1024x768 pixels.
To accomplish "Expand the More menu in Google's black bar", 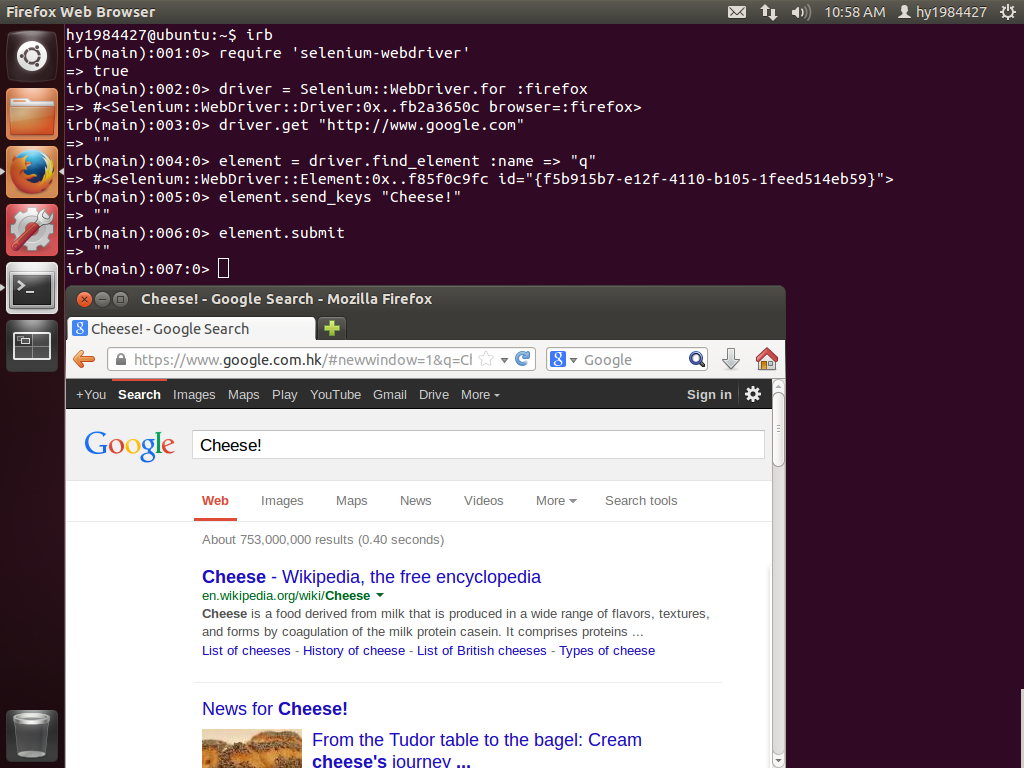I will tap(480, 394).
